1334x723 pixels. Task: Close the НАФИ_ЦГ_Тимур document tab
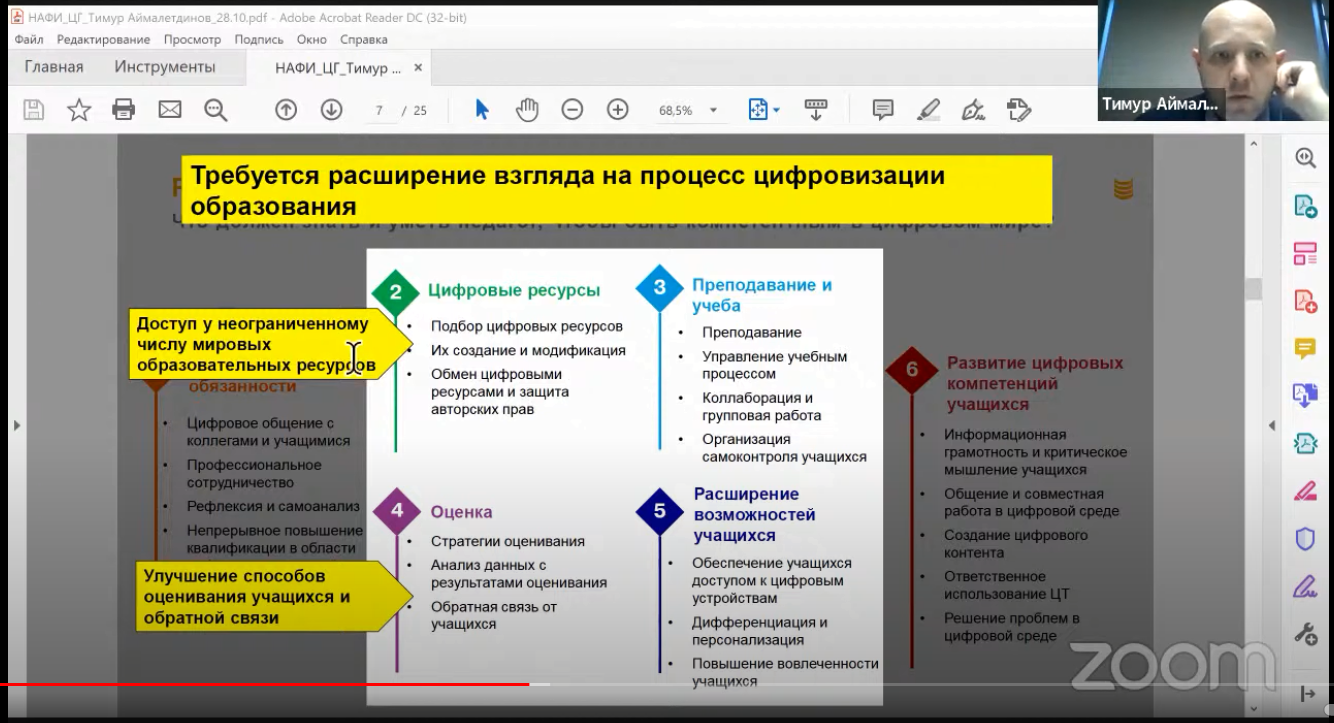418,68
